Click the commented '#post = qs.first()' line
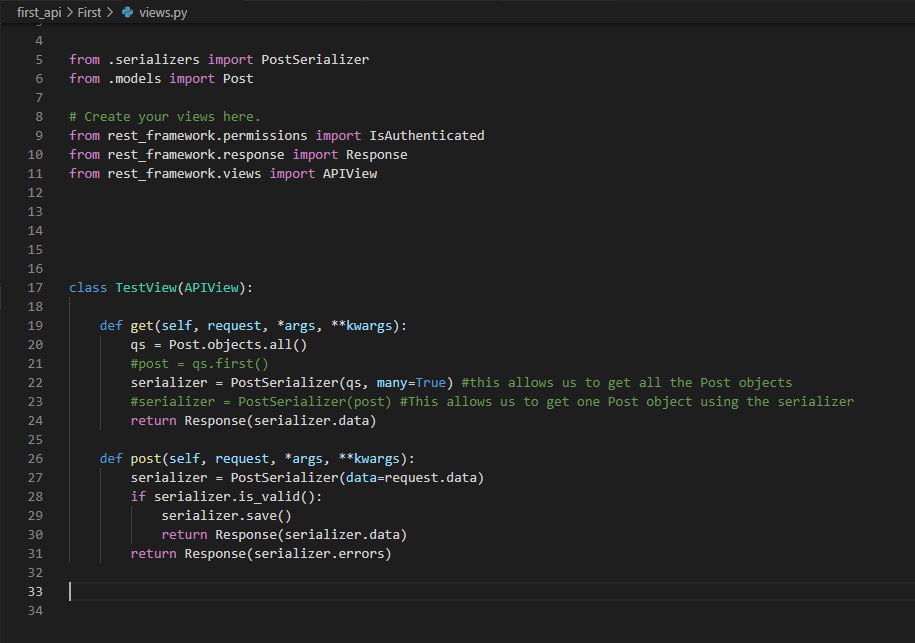Screen dimensions: 915x643 pos(200,364)
